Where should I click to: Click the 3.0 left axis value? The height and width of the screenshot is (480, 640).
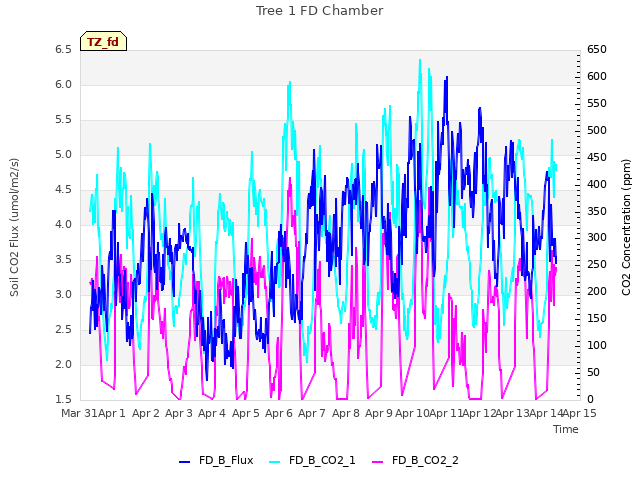[x=63, y=294]
